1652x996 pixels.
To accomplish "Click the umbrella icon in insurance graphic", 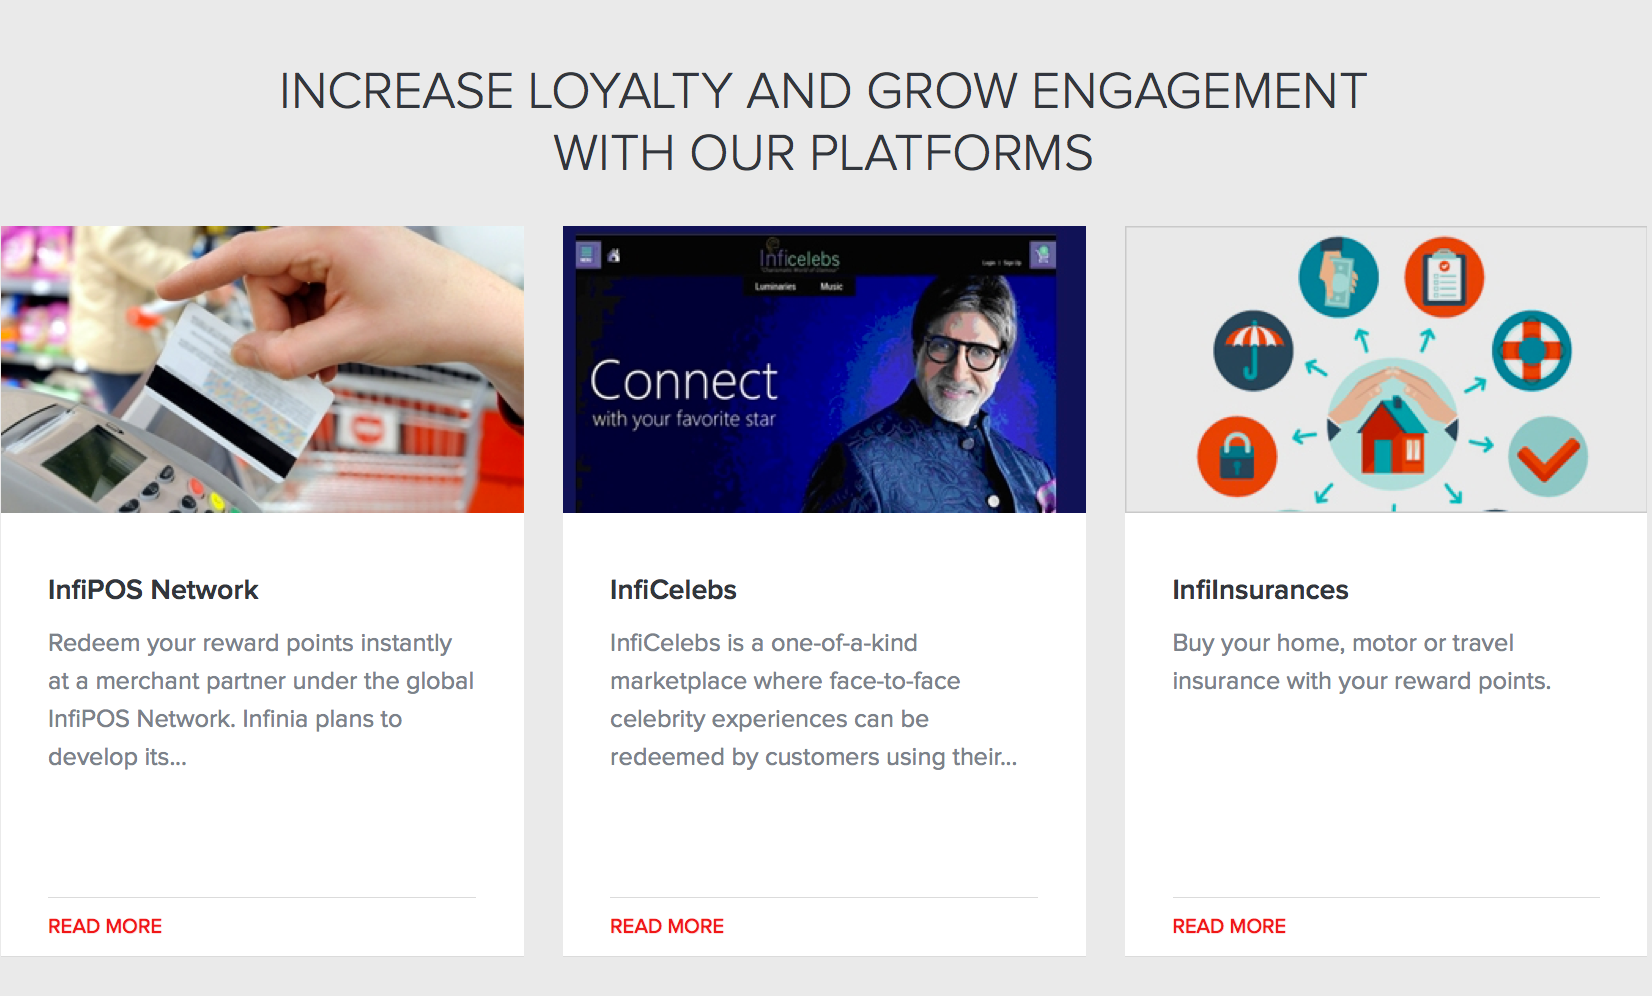I will coord(1253,351).
